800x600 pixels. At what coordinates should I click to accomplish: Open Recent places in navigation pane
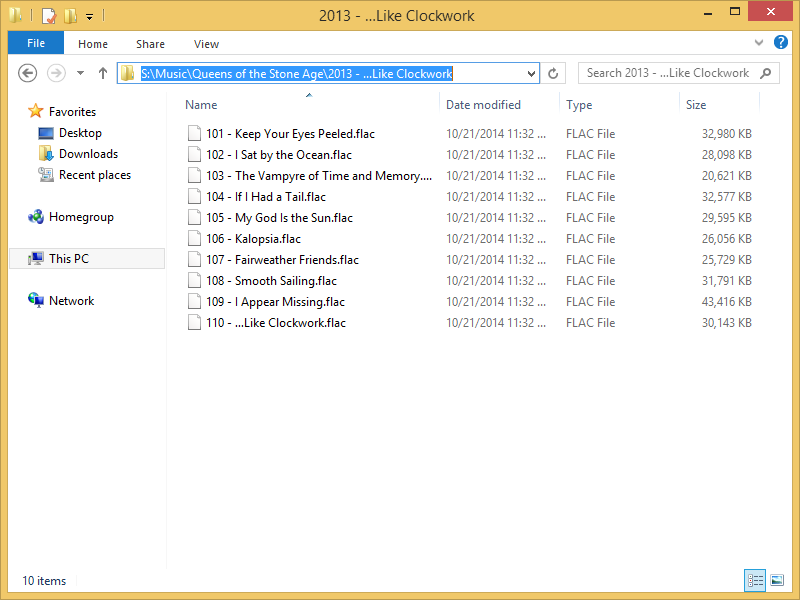point(95,175)
